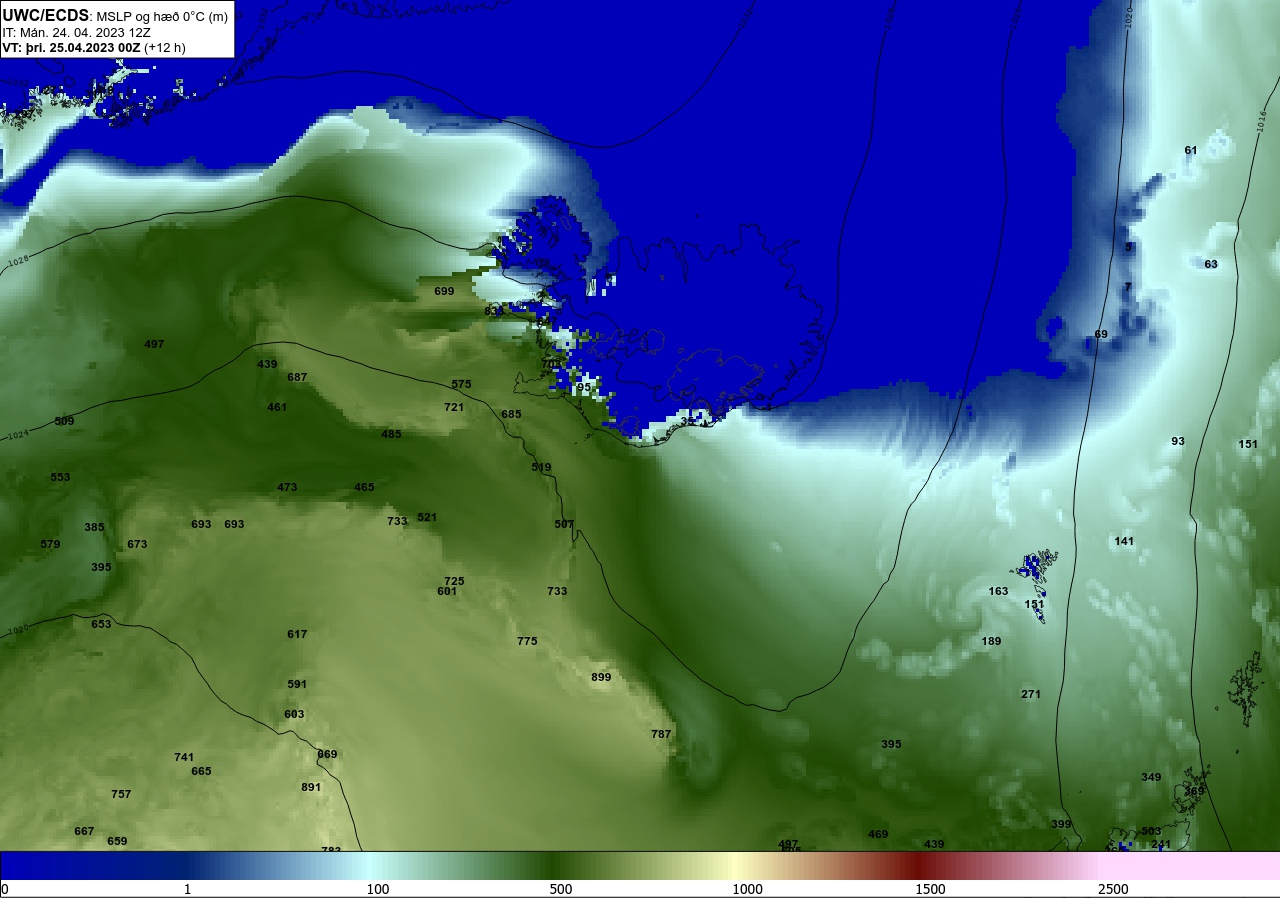Click the 575 height value
This screenshot has width=1280, height=898.
point(461,384)
